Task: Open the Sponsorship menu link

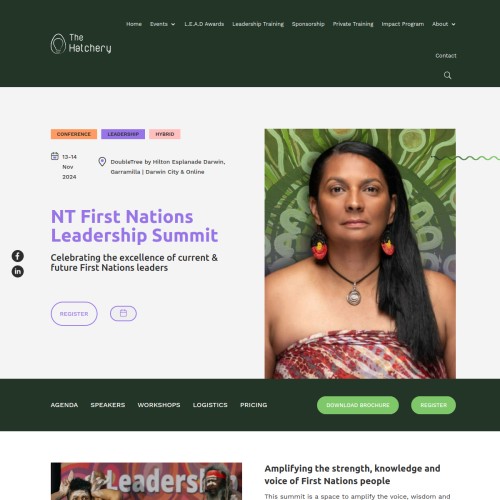Action: pyautogui.click(x=308, y=24)
